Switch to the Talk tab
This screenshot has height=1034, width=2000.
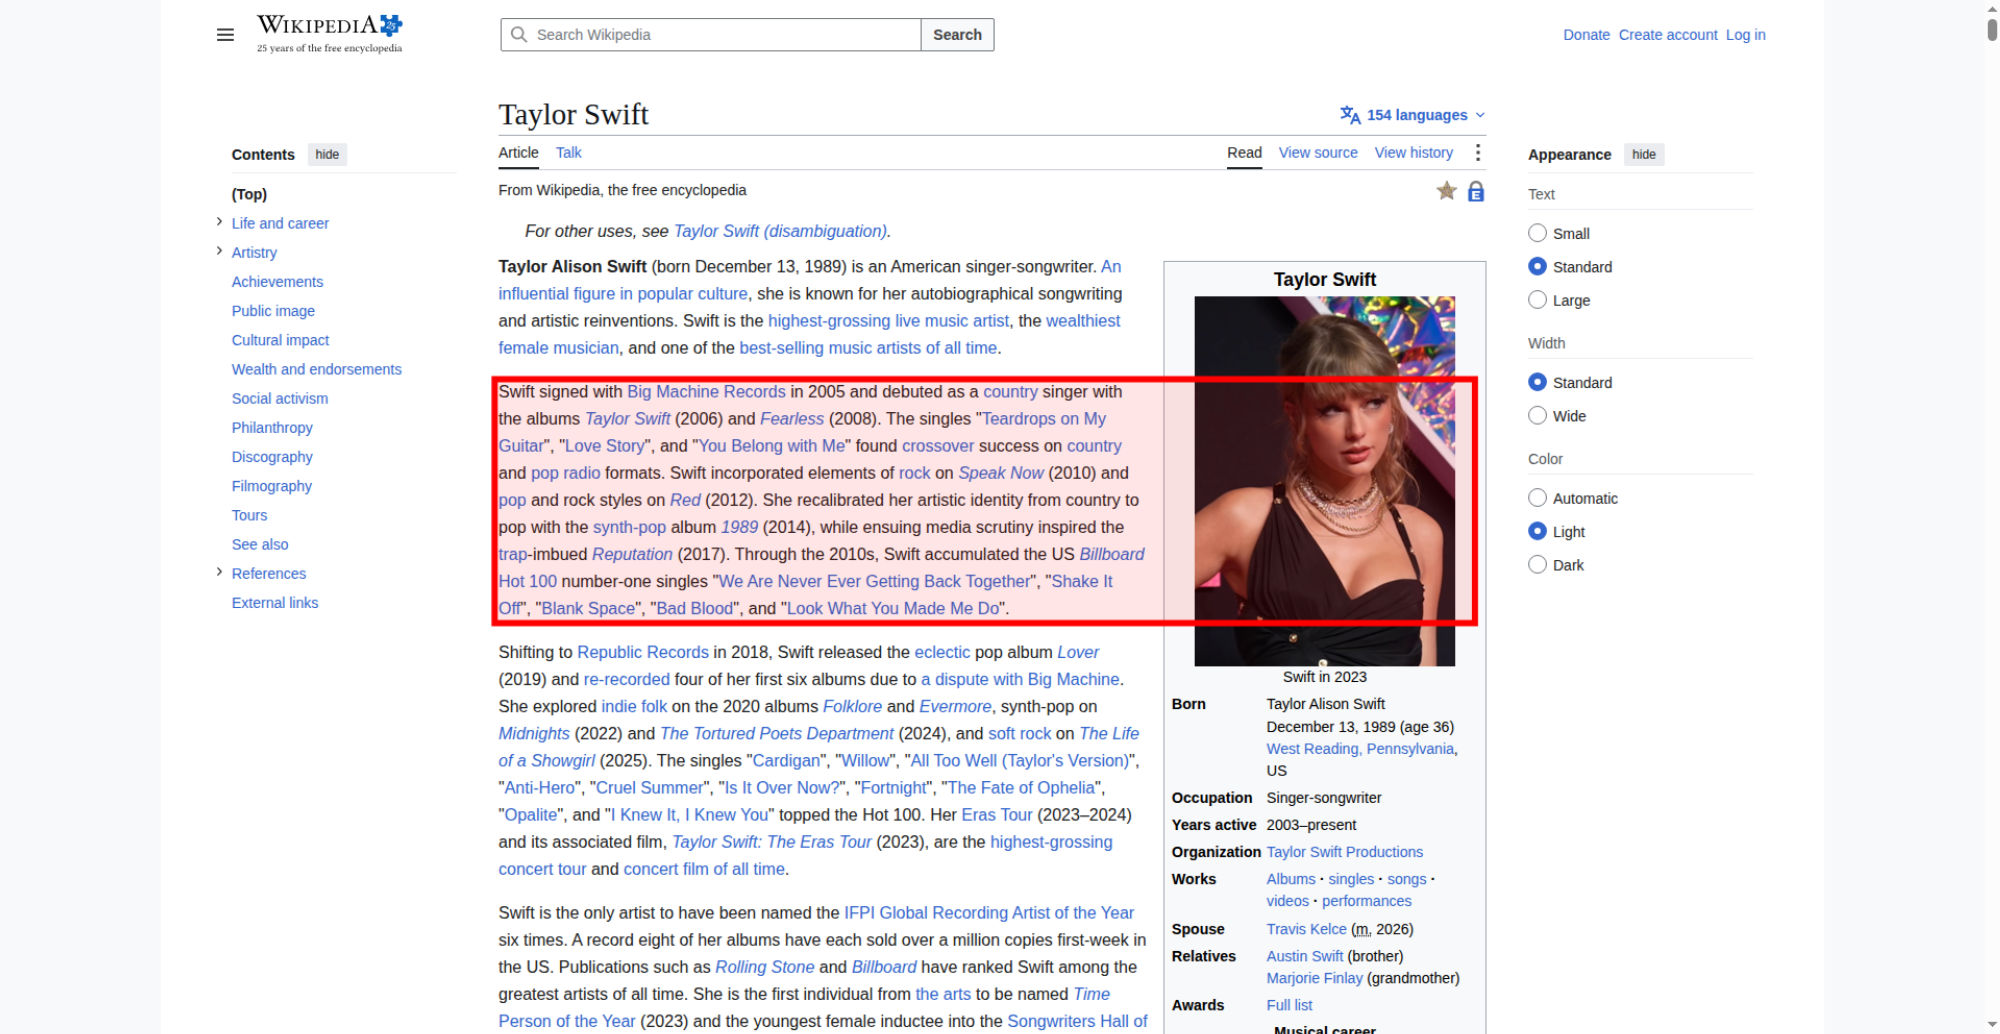click(568, 153)
